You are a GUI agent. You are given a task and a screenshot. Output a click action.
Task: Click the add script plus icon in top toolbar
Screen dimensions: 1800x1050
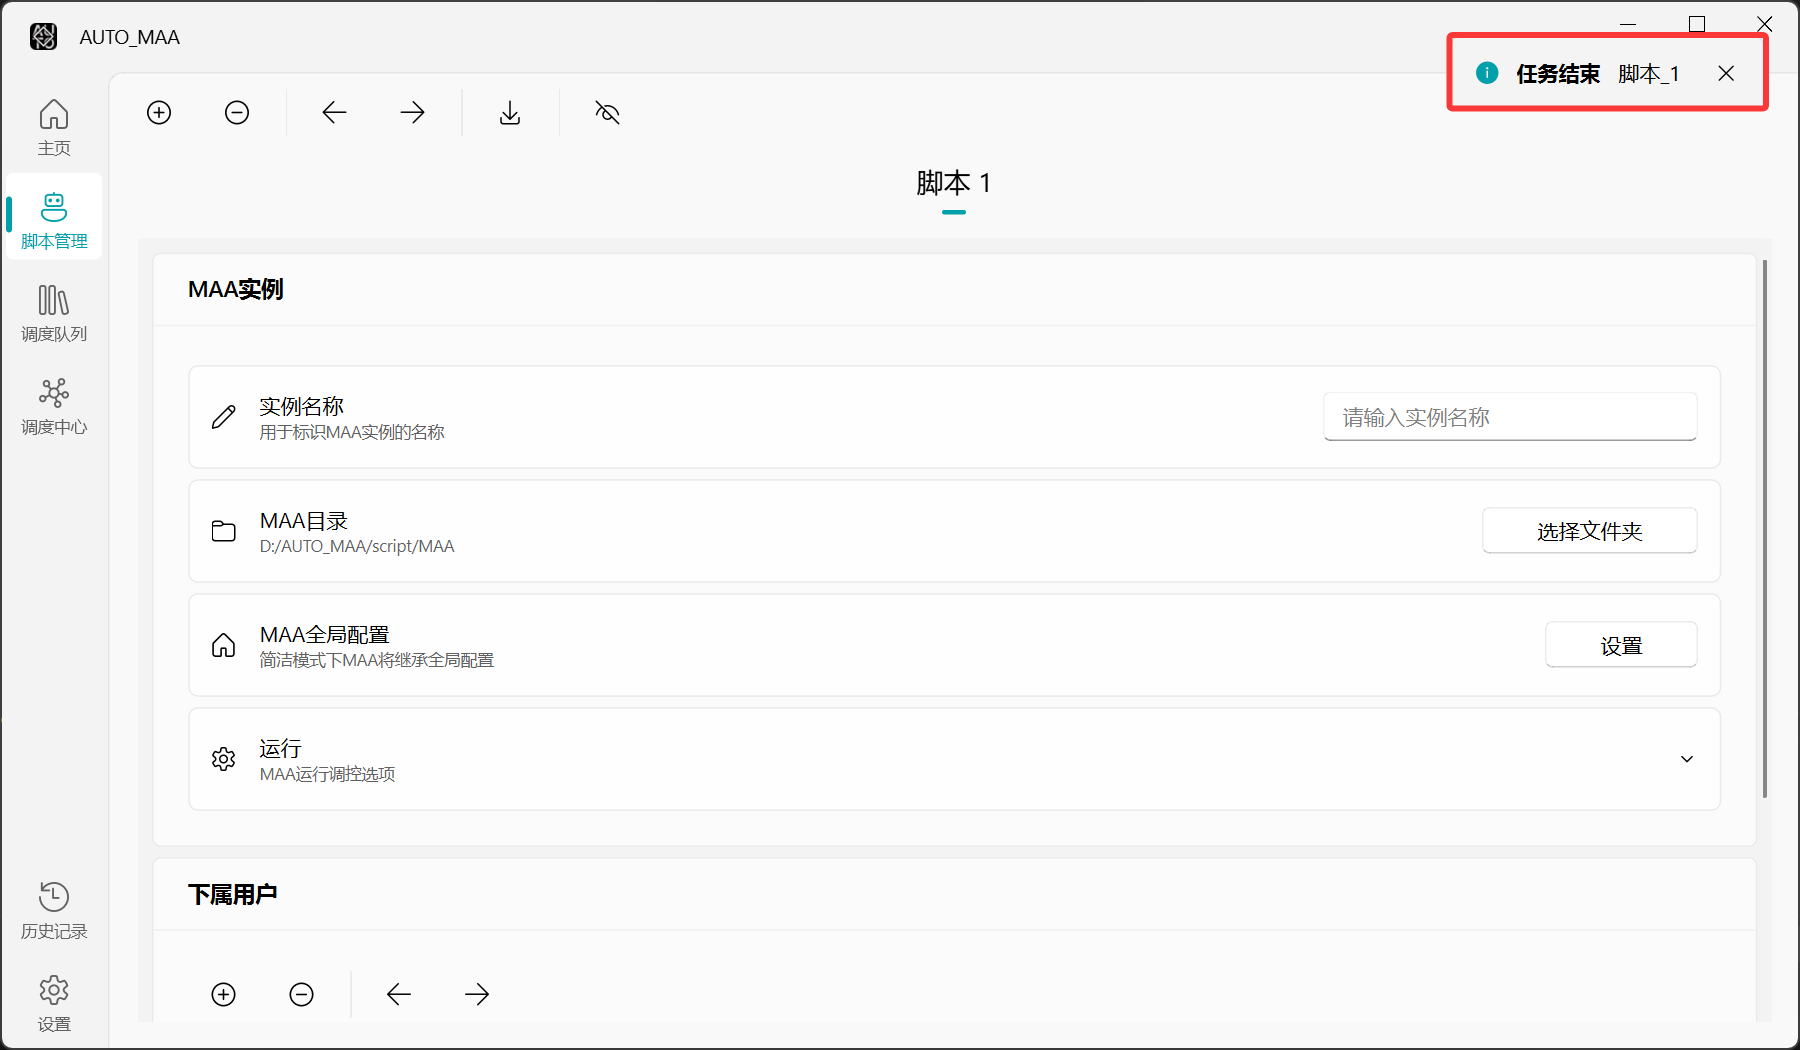159,113
